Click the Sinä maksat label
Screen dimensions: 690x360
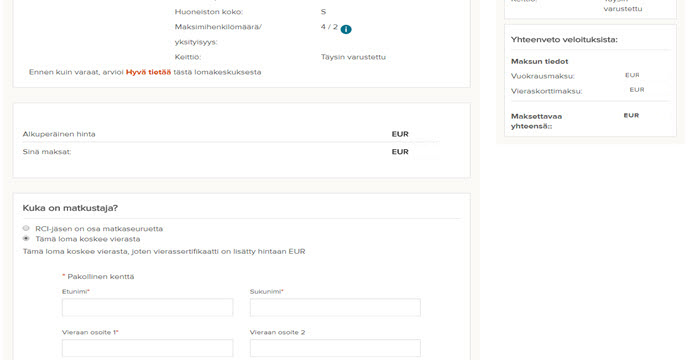(47, 152)
